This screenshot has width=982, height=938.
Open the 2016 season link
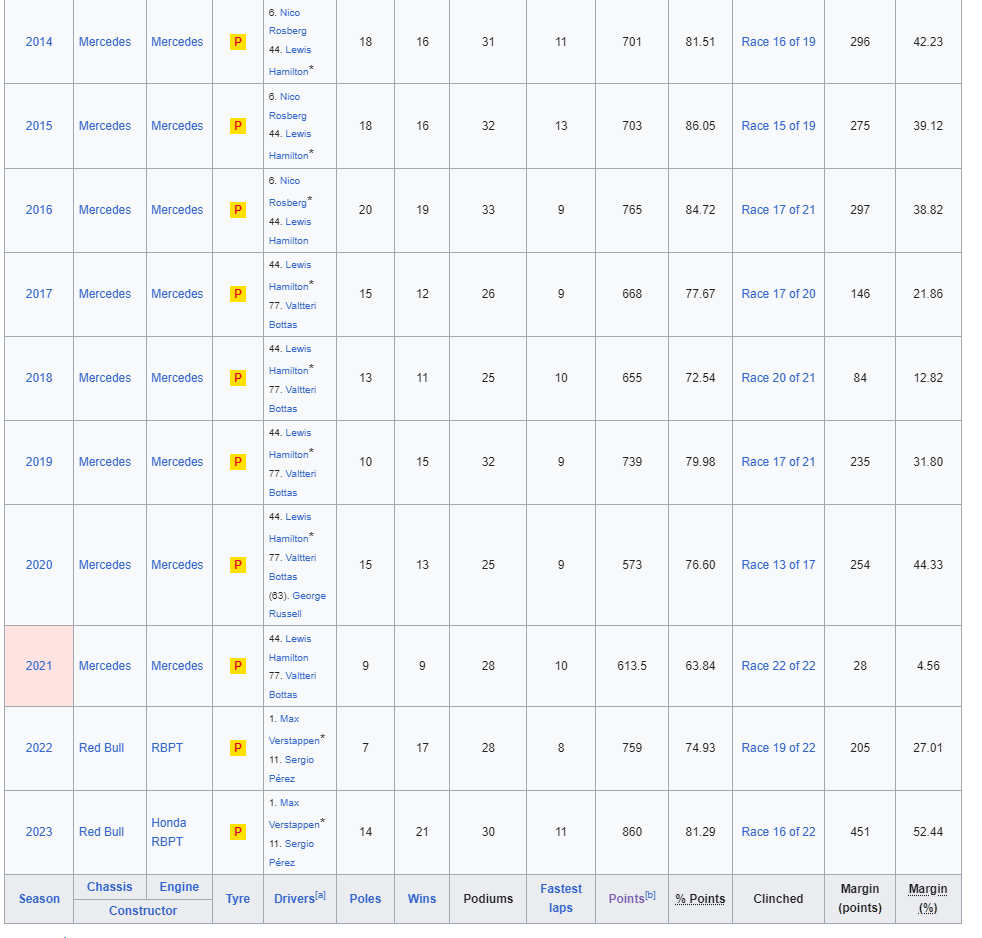pos(39,210)
